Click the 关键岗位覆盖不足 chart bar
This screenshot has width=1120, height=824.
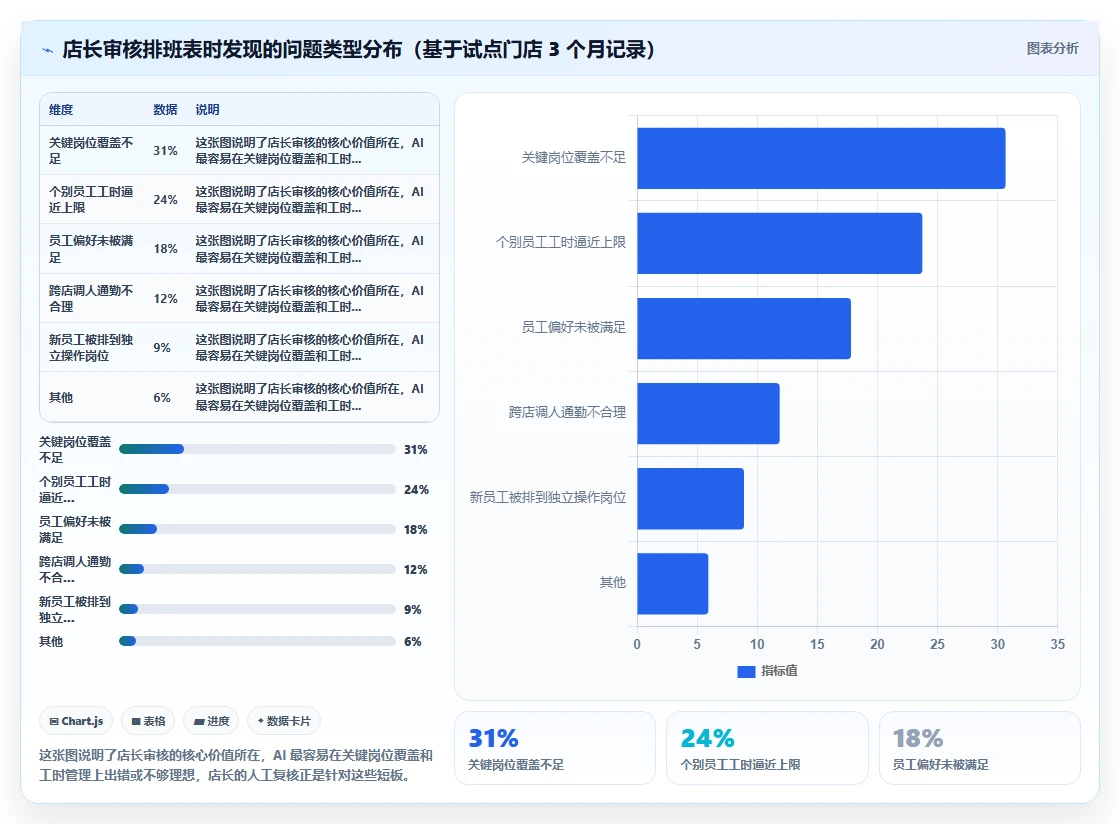[821, 158]
